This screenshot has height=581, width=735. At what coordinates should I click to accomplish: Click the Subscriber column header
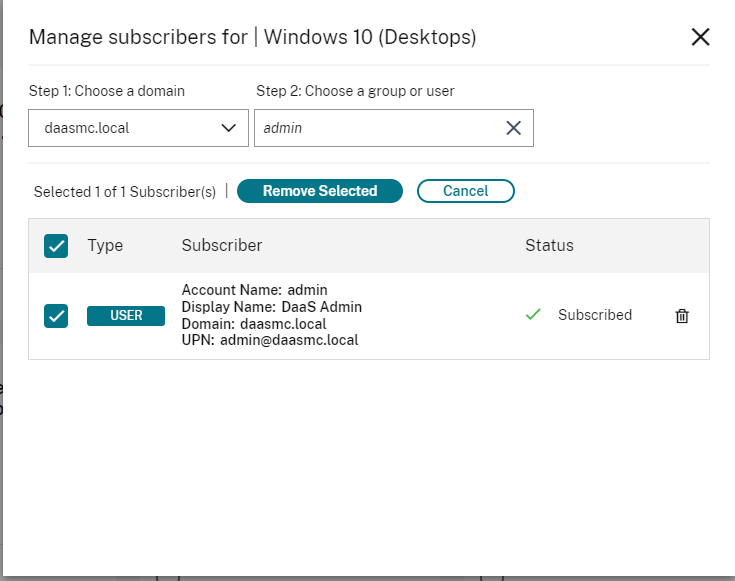(222, 246)
